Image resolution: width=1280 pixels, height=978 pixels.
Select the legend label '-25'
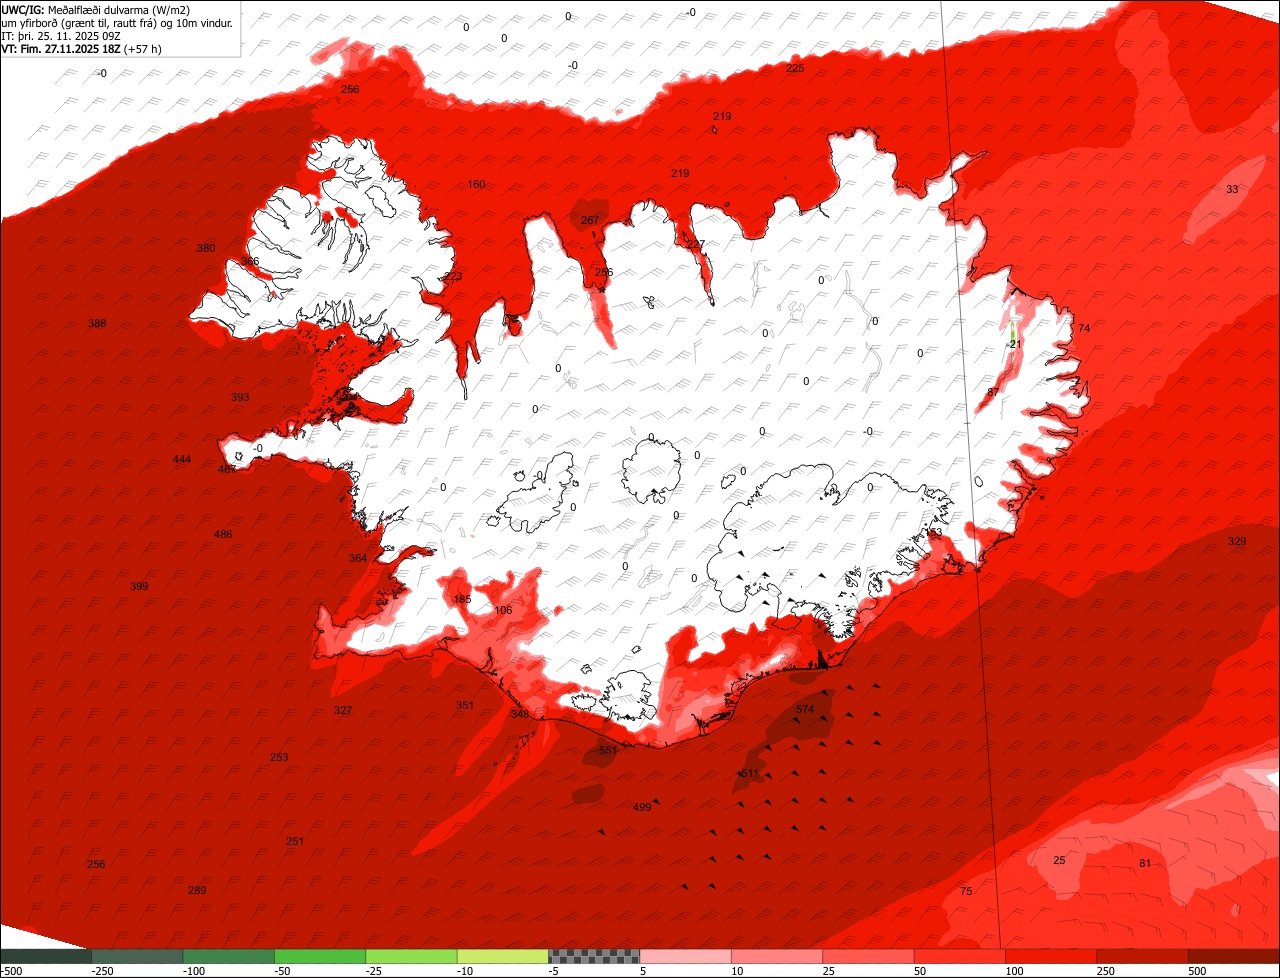pos(375,971)
